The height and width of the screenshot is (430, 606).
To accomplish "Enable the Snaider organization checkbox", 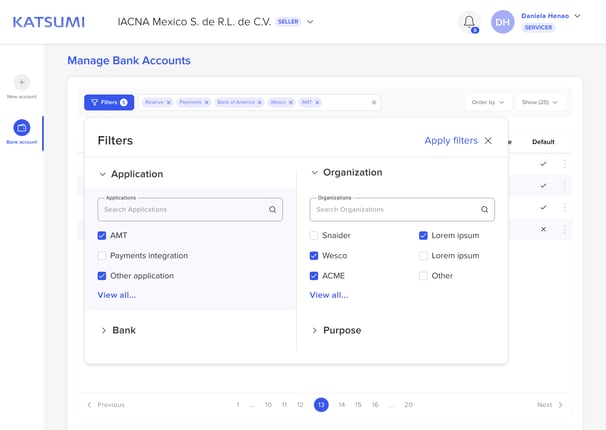I will [314, 235].
